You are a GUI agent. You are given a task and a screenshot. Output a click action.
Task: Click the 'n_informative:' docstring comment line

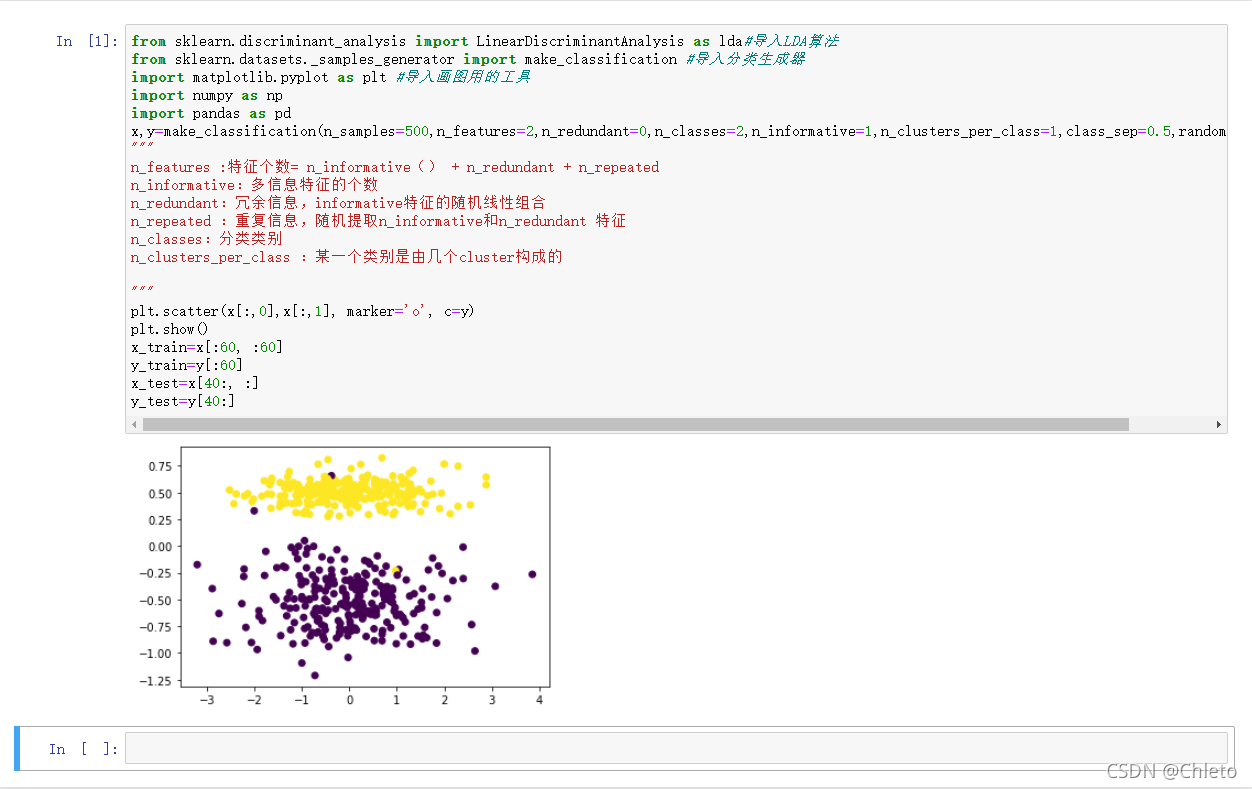pos(255,185)
